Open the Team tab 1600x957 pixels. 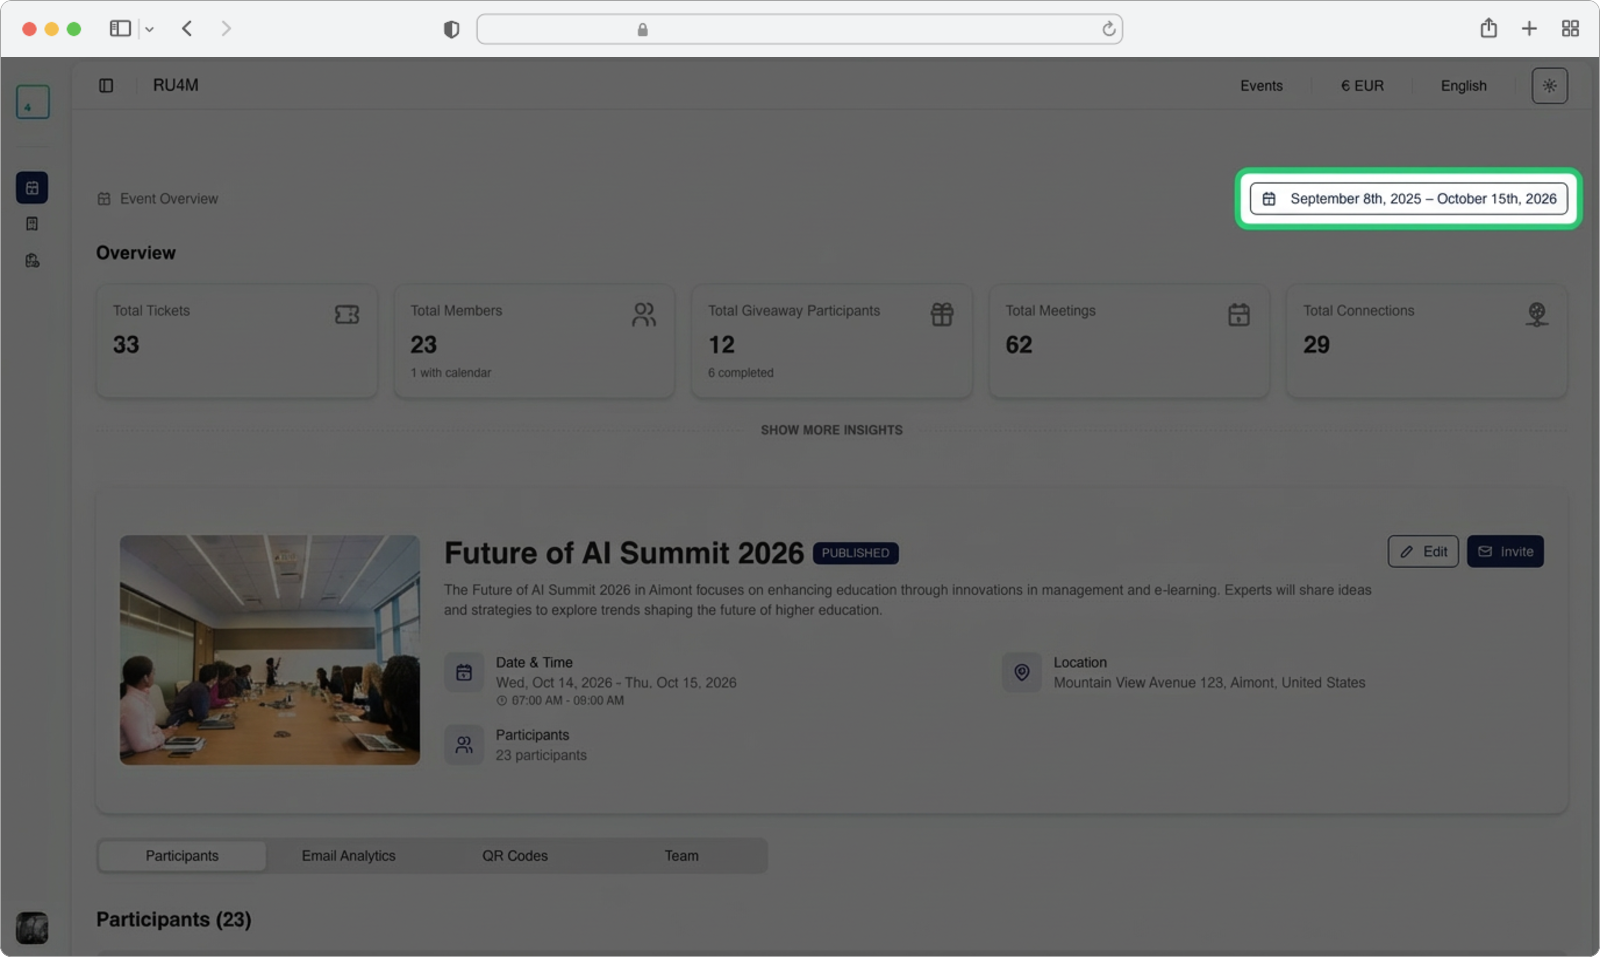[681, 856]
